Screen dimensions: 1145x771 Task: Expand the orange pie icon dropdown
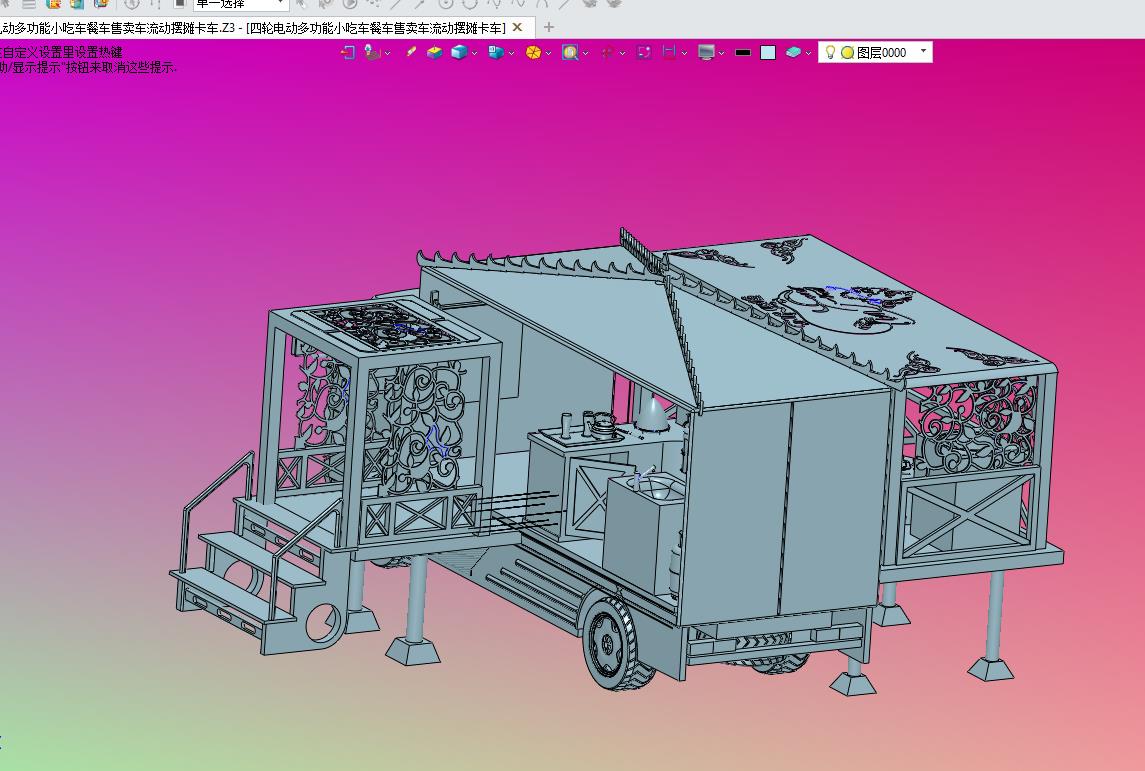coord(548,53)
